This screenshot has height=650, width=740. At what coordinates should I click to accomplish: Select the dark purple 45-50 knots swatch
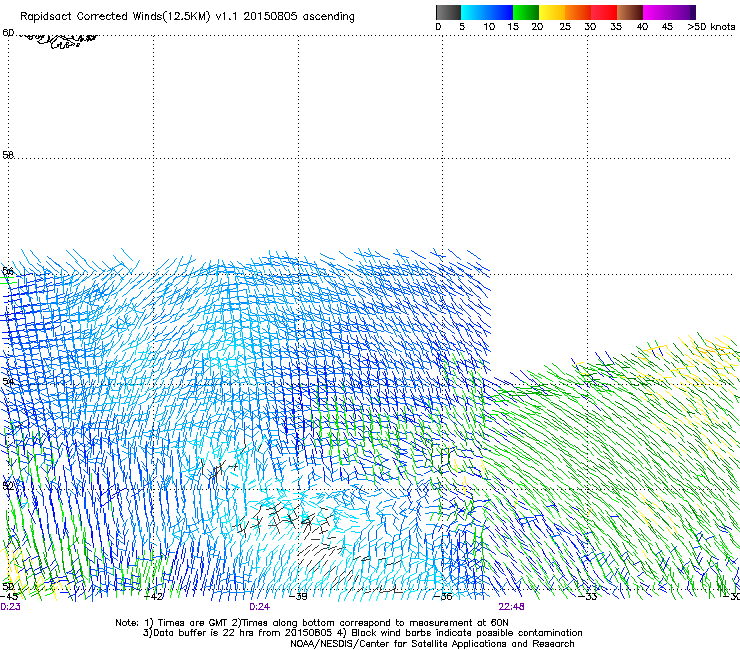click(683, 12)
